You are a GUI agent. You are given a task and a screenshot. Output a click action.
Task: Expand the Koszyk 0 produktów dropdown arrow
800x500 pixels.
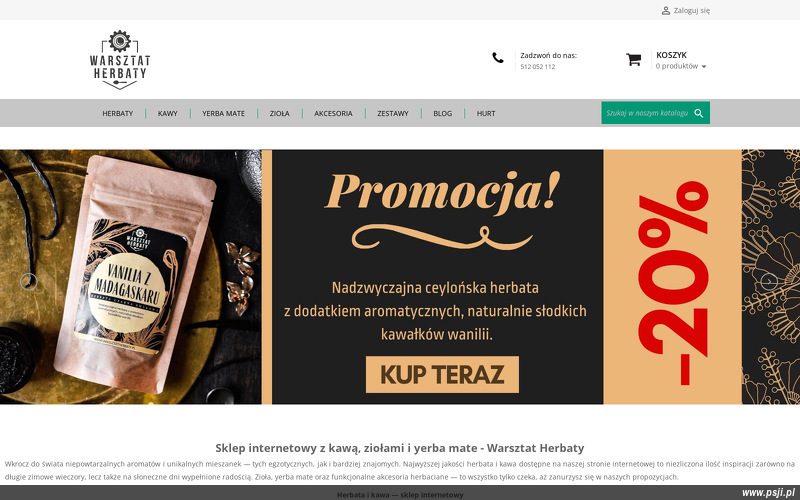[704, 67]
